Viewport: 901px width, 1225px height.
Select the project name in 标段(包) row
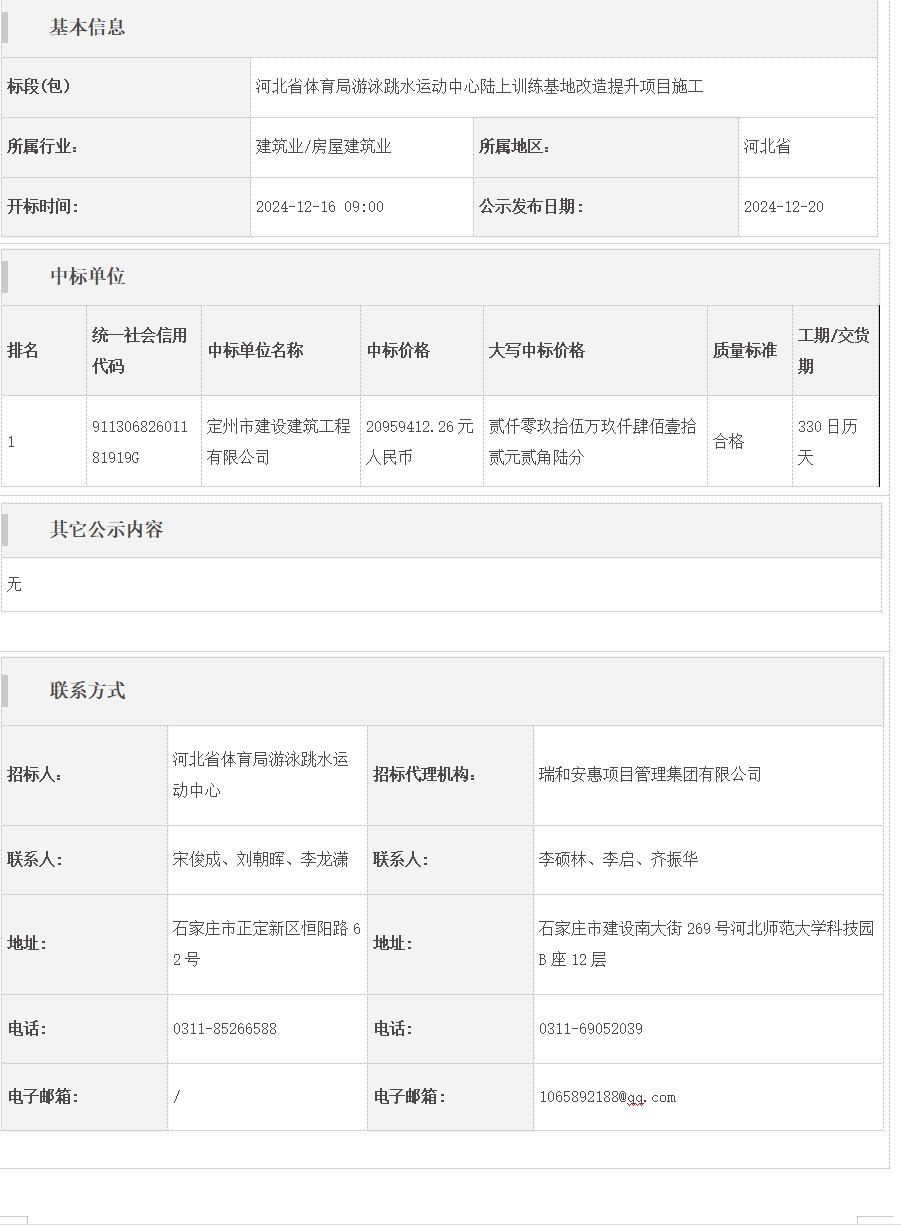(479, 87)
